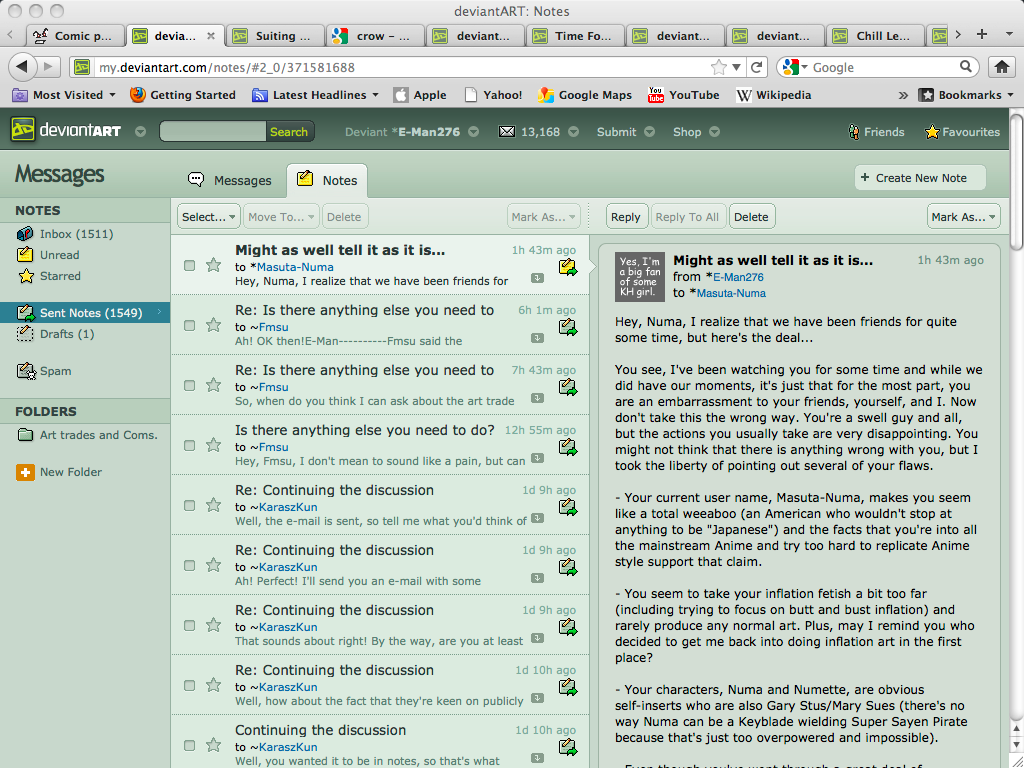Screen dimensions: 1024x768
Task: Click the deviantART logo icon
Action: (22, 131)
